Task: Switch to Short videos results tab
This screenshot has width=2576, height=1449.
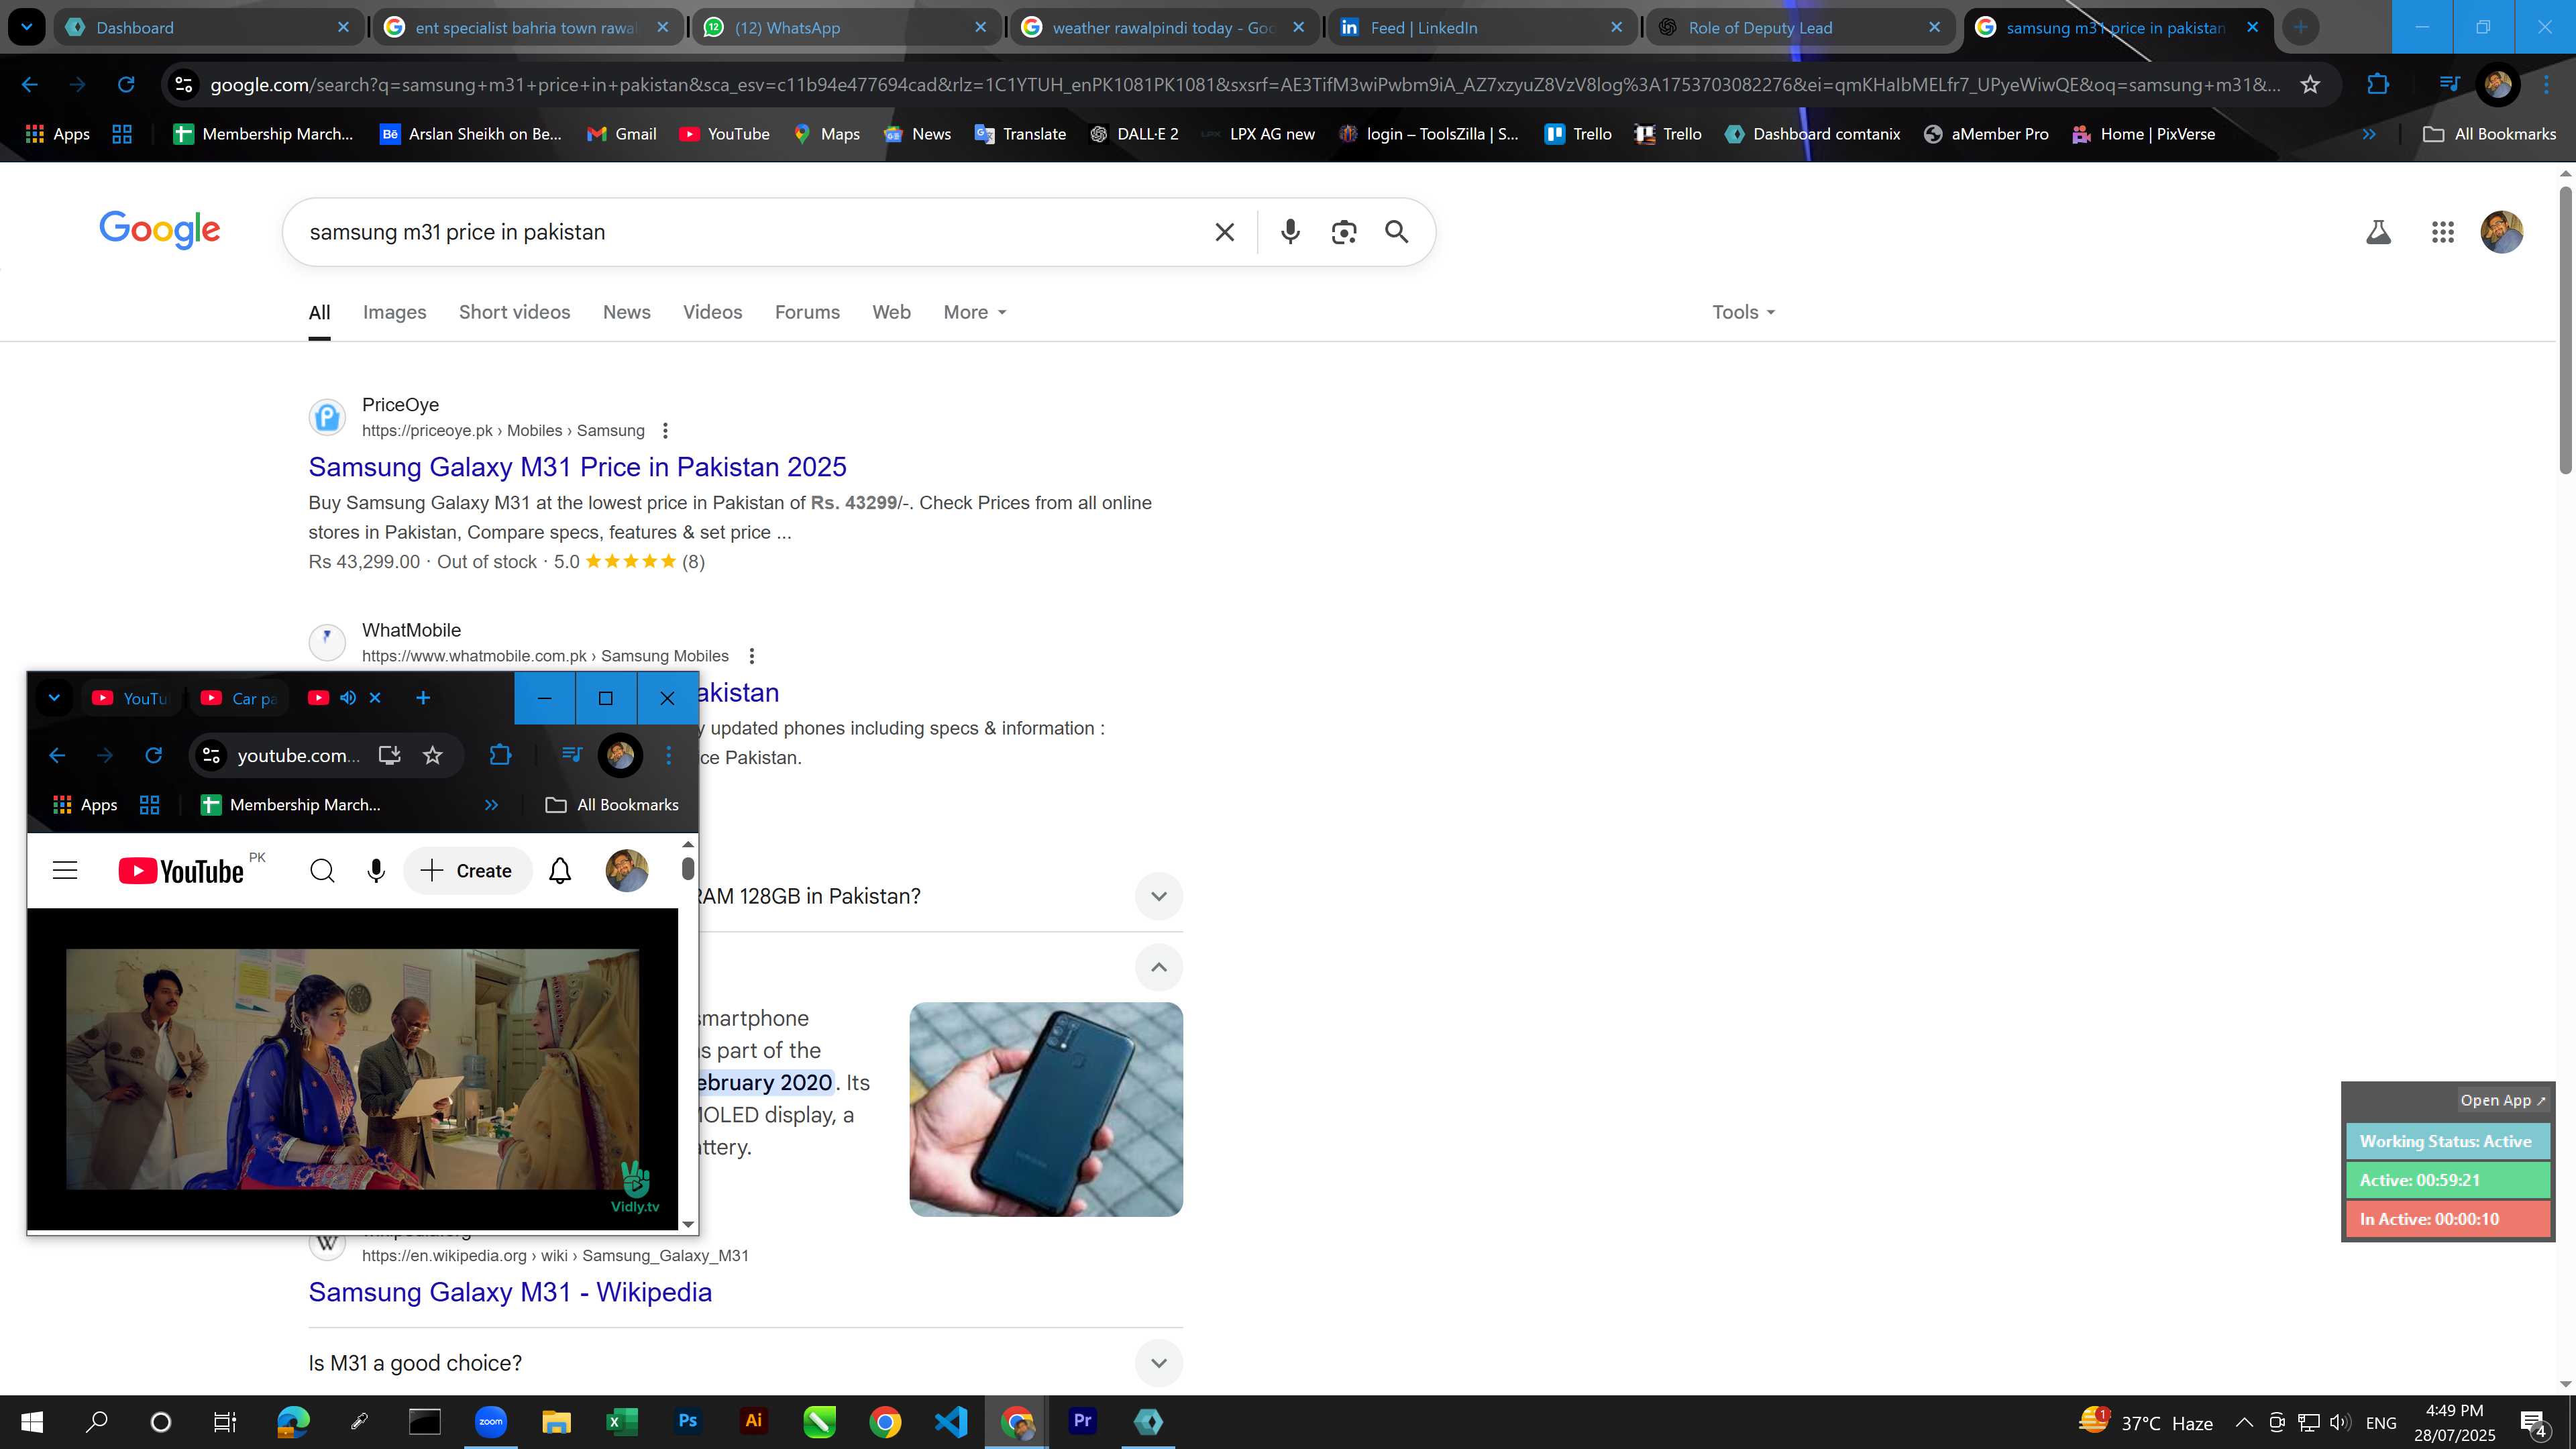Action: [514, 312]
